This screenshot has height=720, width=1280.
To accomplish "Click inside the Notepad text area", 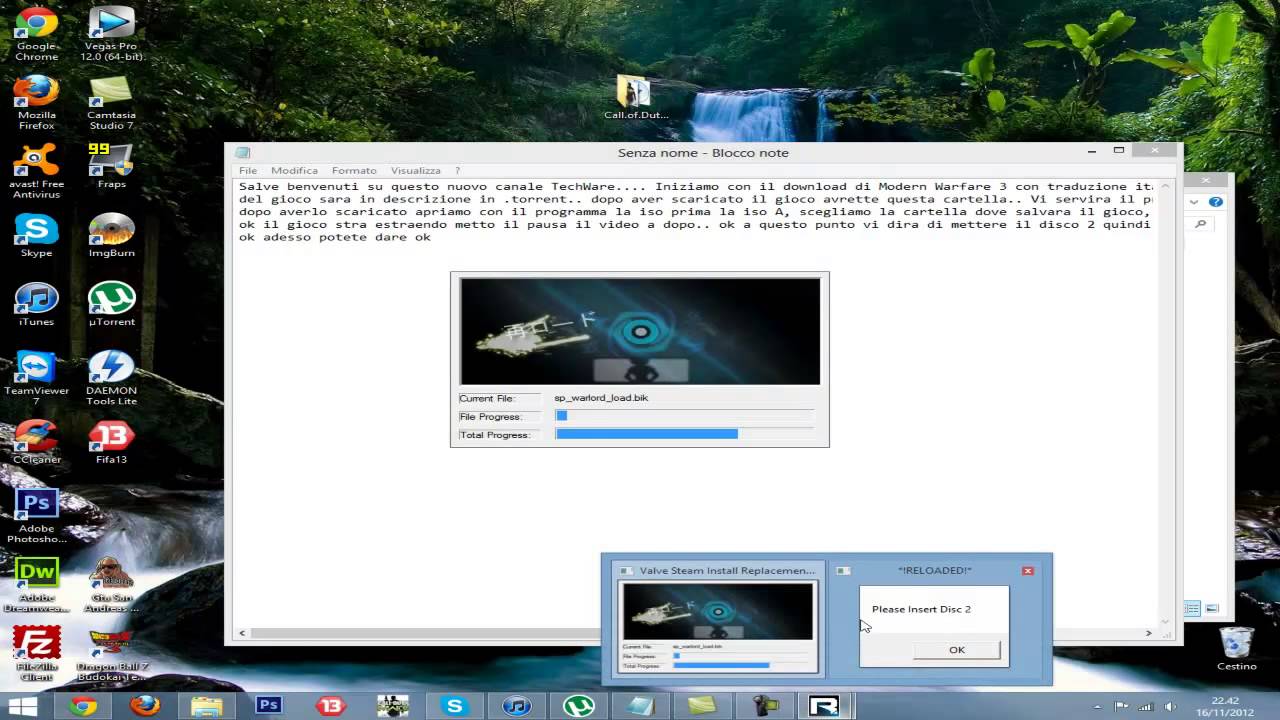I will tap(695, 402).
